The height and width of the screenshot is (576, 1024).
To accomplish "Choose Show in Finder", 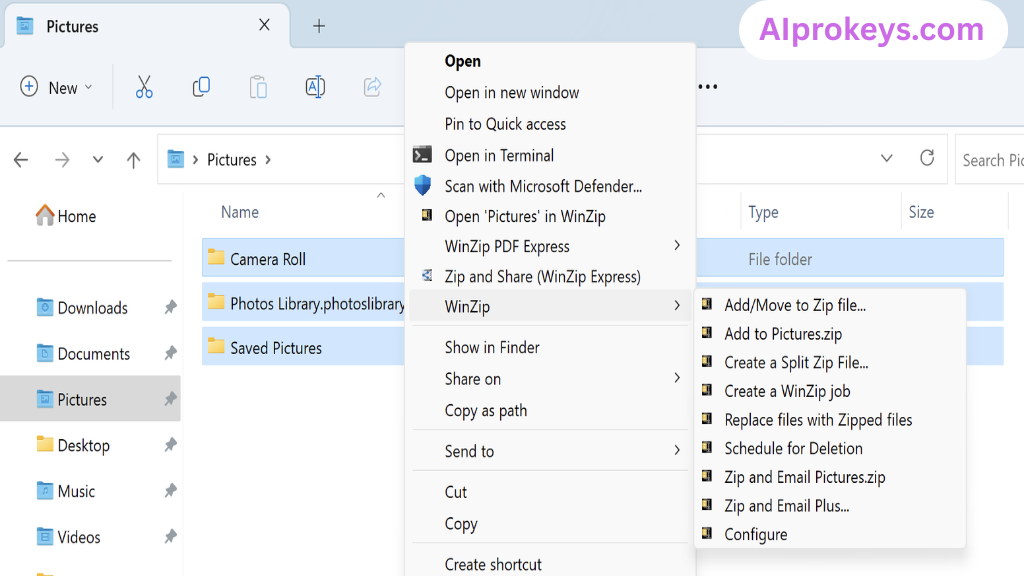I will pos(492,347).
